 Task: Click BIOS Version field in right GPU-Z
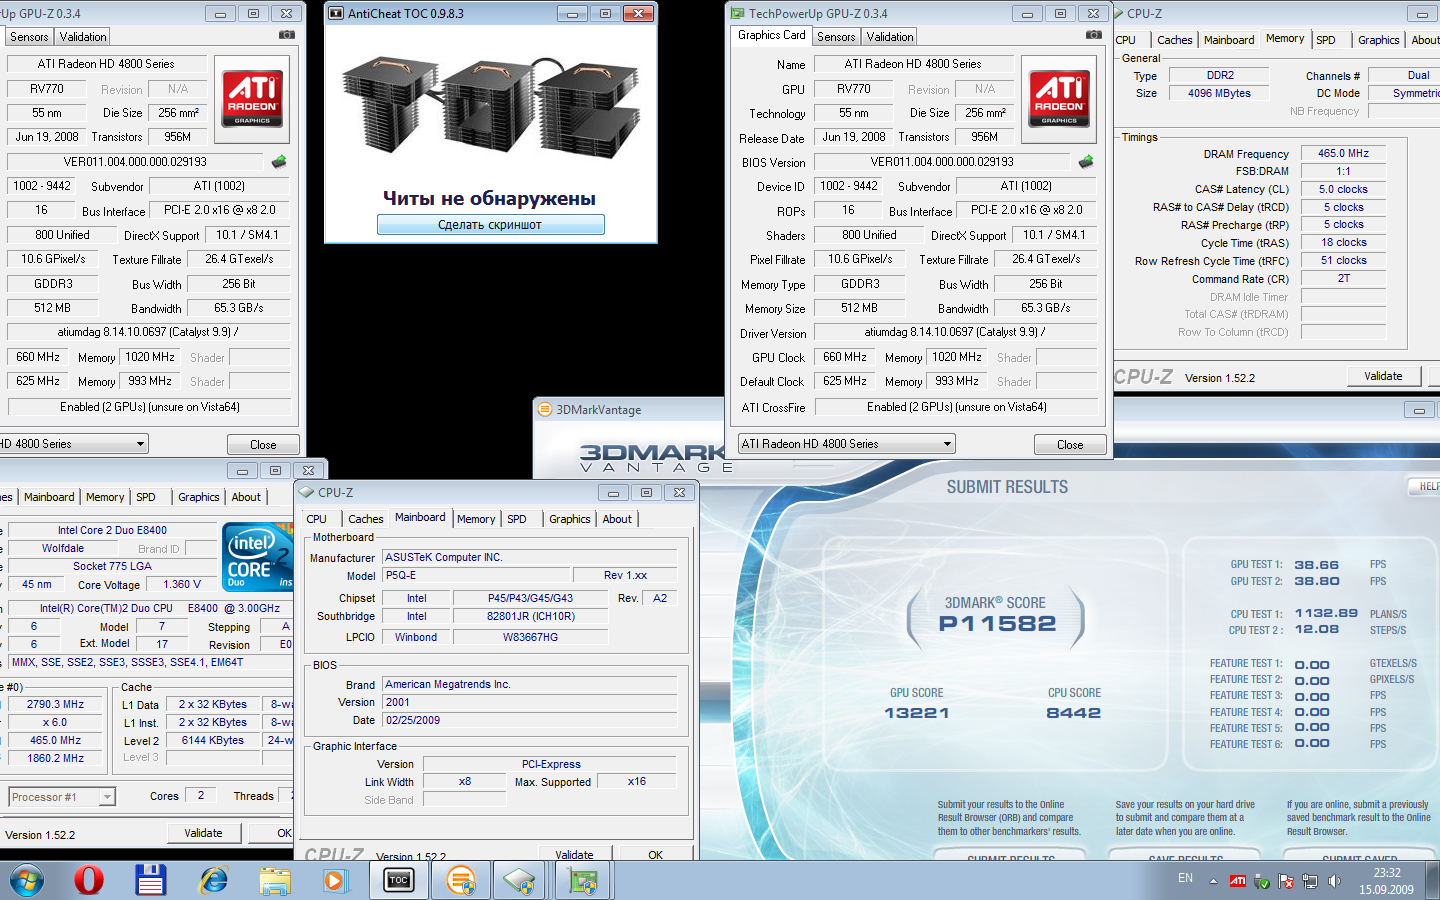[942, 161]
